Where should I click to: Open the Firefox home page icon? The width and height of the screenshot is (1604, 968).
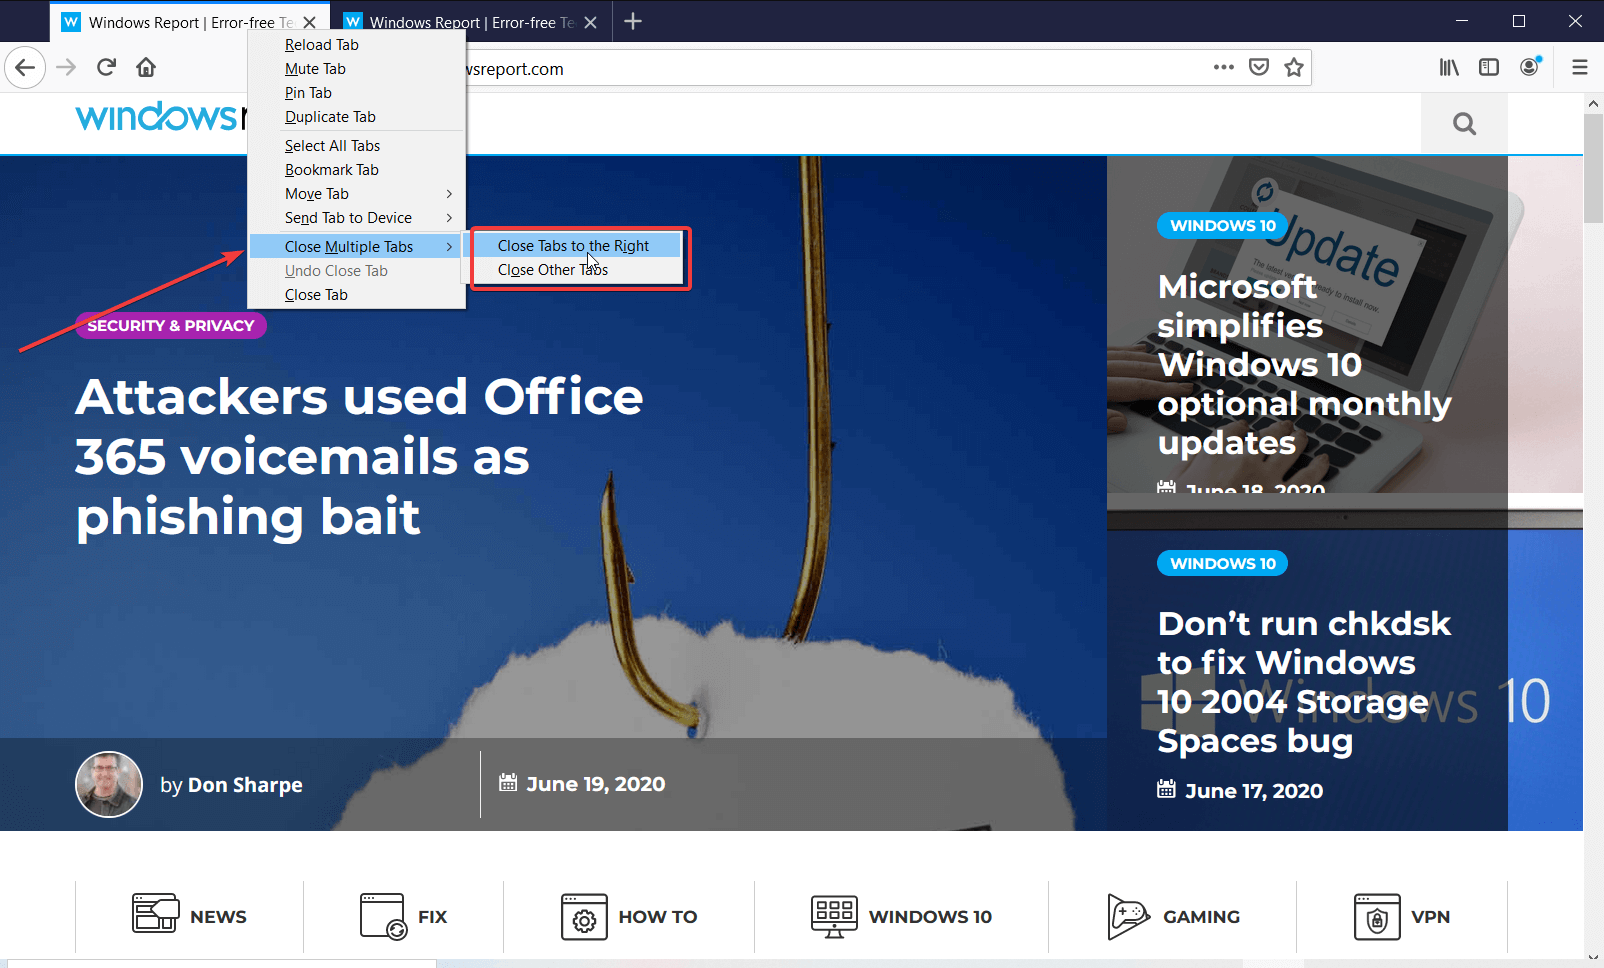(146, 68)
